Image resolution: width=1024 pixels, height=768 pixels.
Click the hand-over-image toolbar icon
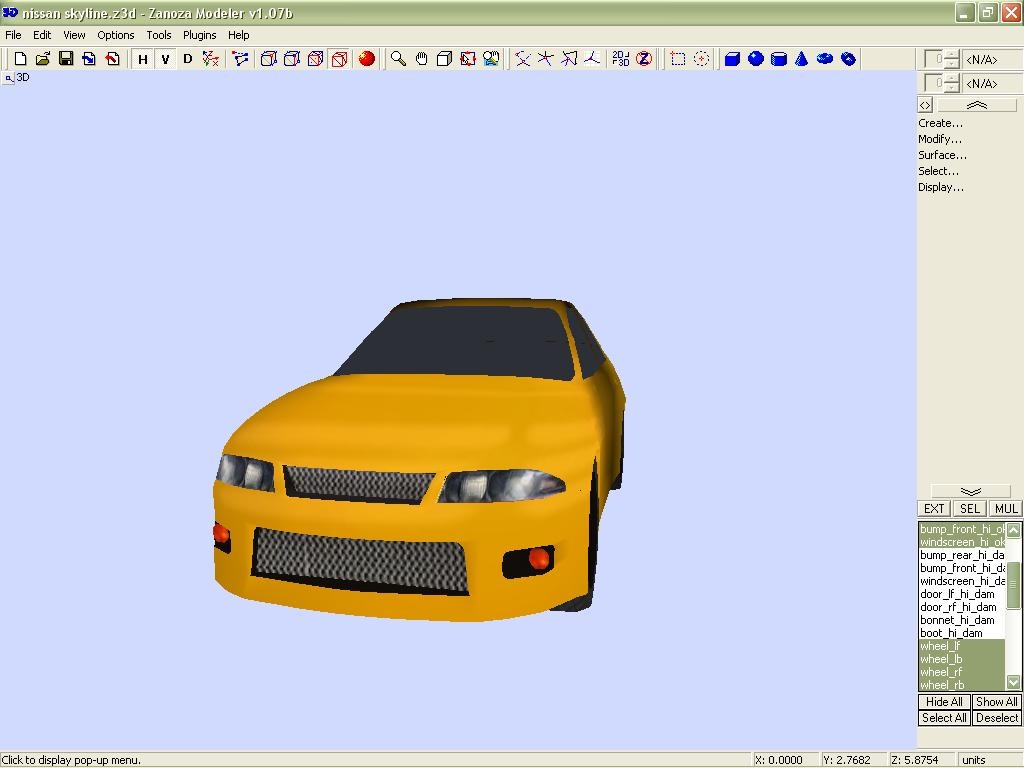coord(491,59)
